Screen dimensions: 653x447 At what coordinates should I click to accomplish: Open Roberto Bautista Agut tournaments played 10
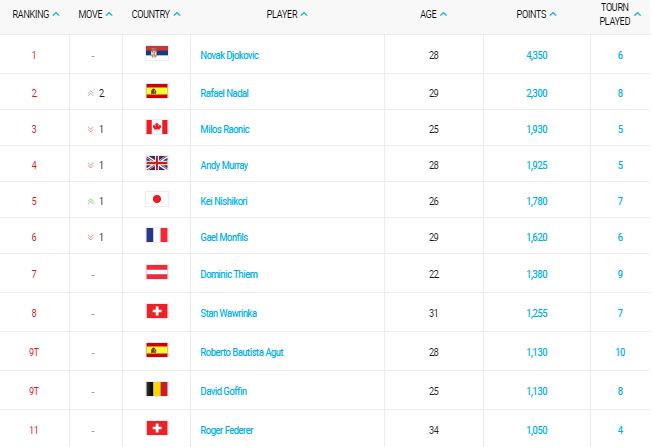pyautogui.click(x=620, y=352)
